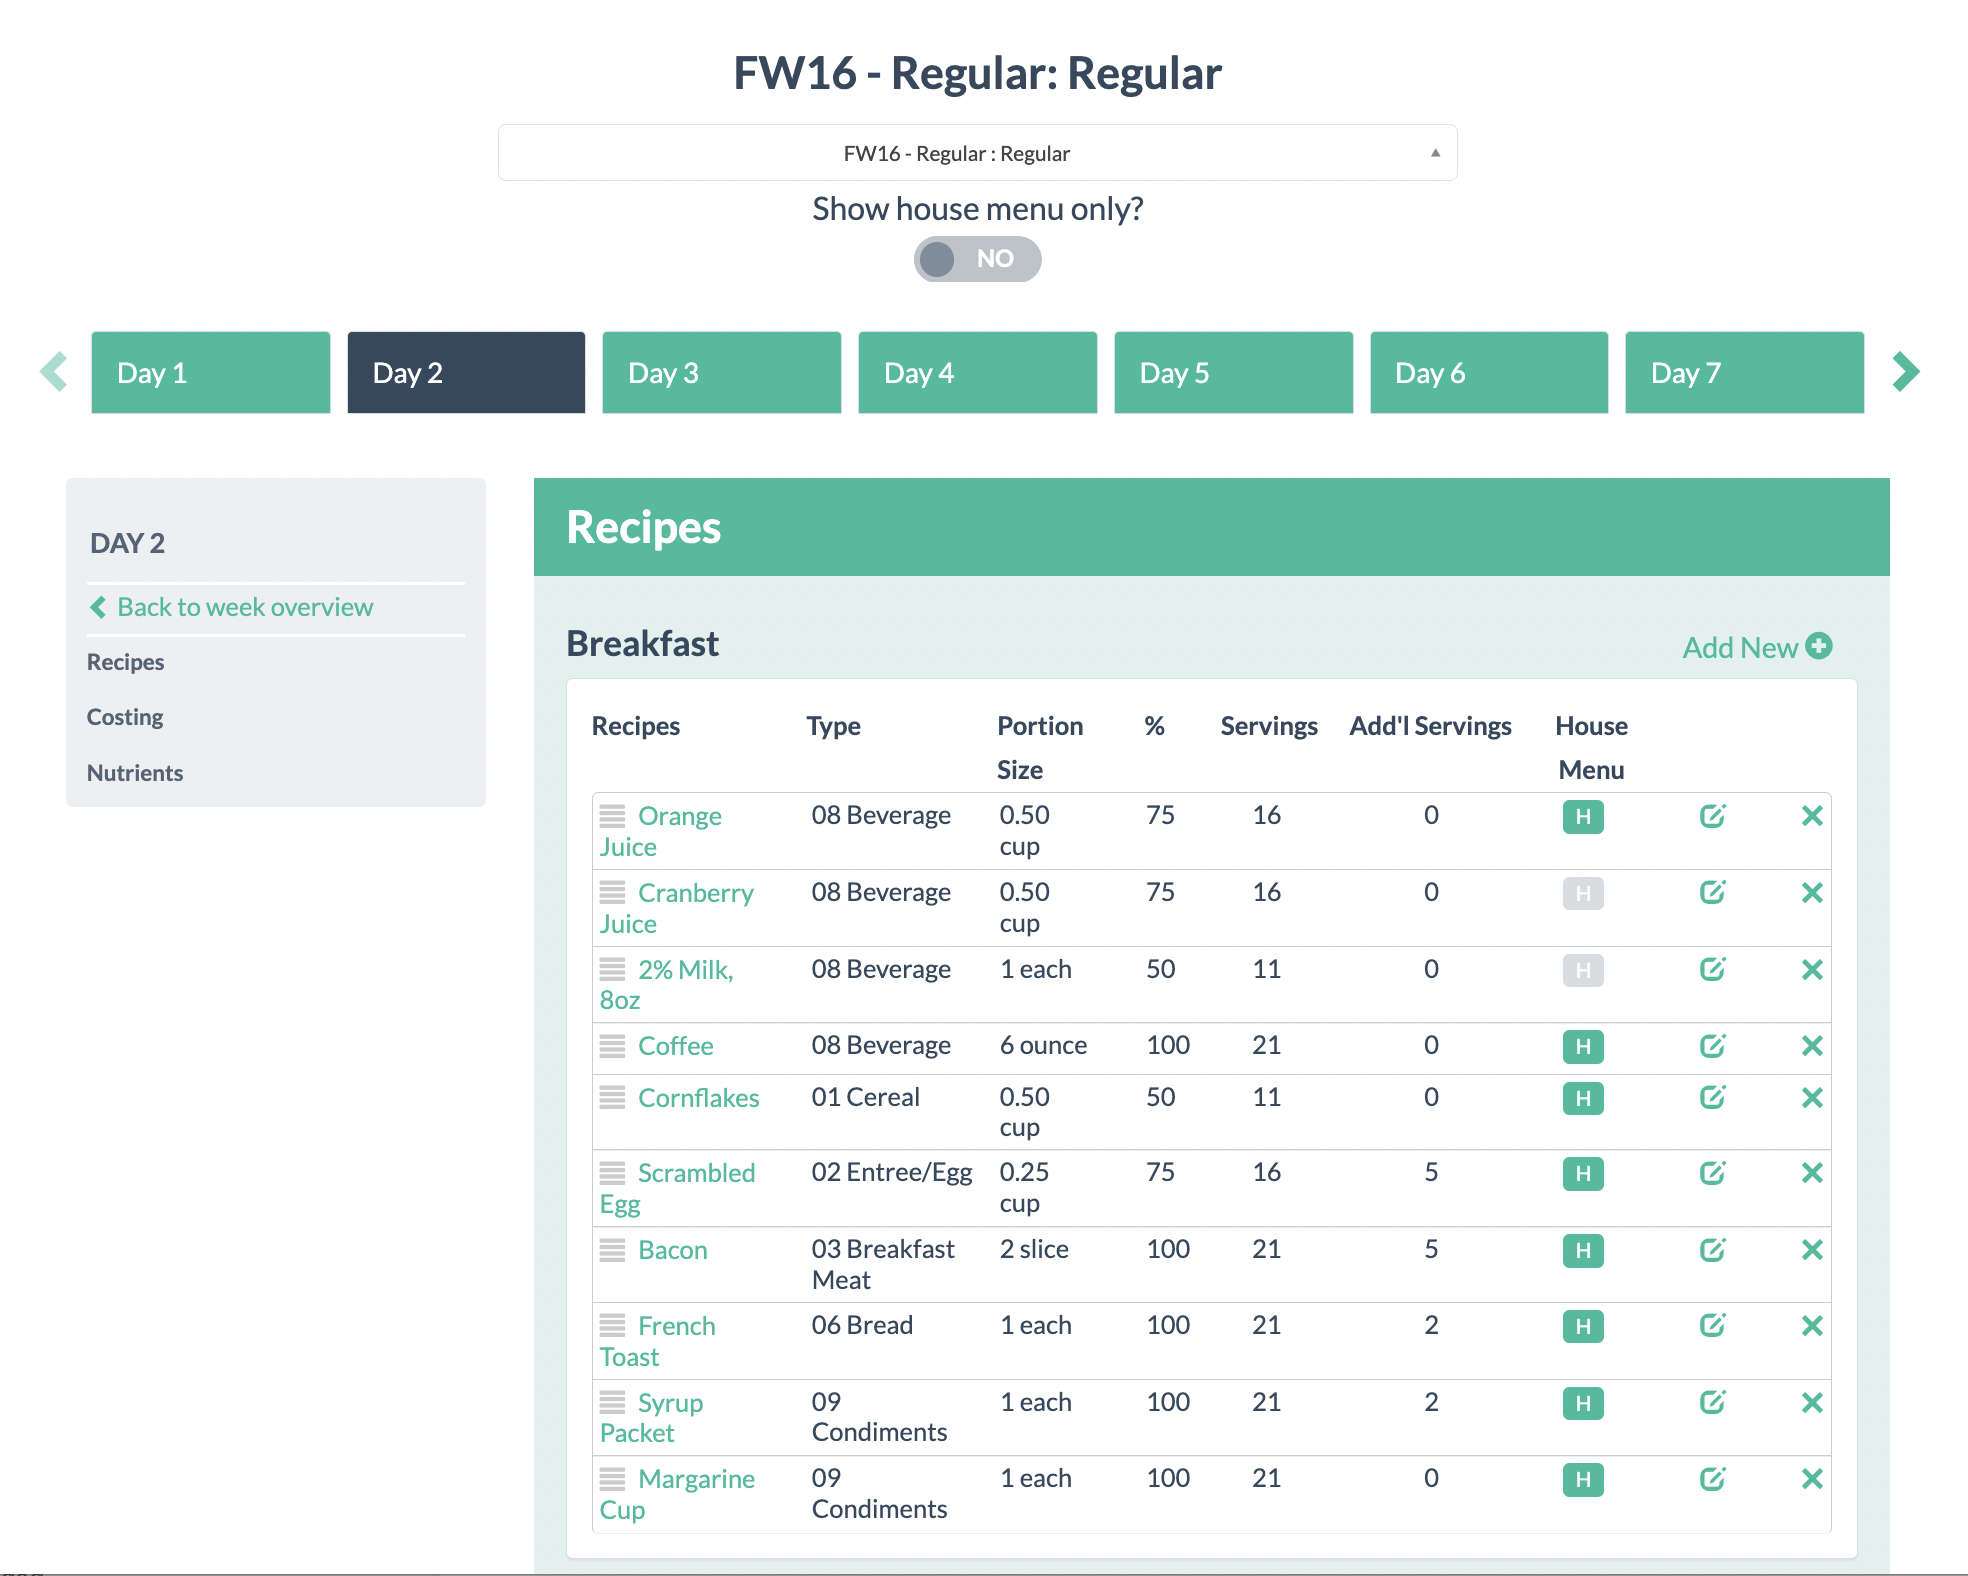Switch to the Day 5 tab
Image resolution: width=1968 pixels, height=1576 pixels.
1232,373
